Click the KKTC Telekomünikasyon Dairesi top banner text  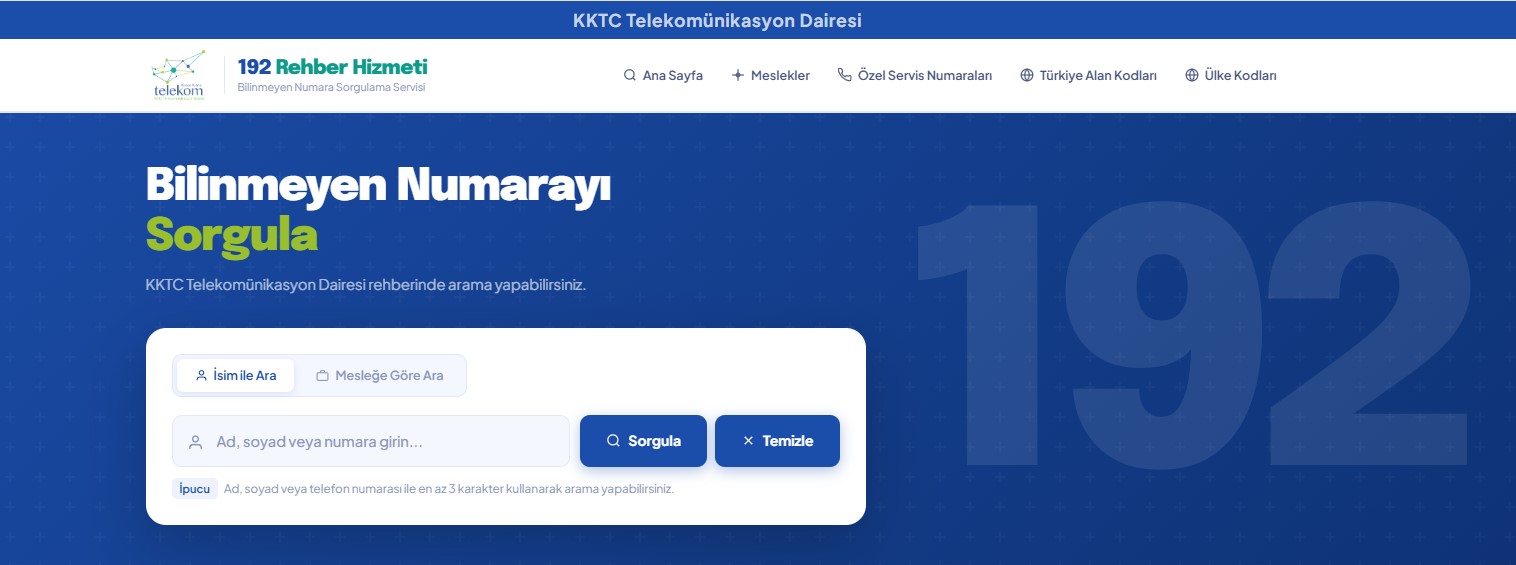[x=717, y=20]
